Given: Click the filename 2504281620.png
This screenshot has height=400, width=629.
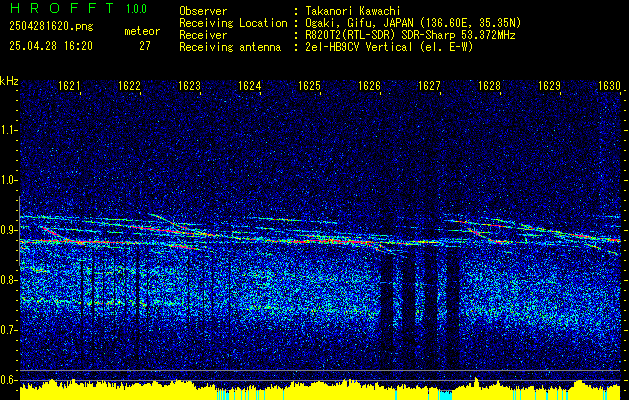Looking at the screenshot, I should click(51, 27).
